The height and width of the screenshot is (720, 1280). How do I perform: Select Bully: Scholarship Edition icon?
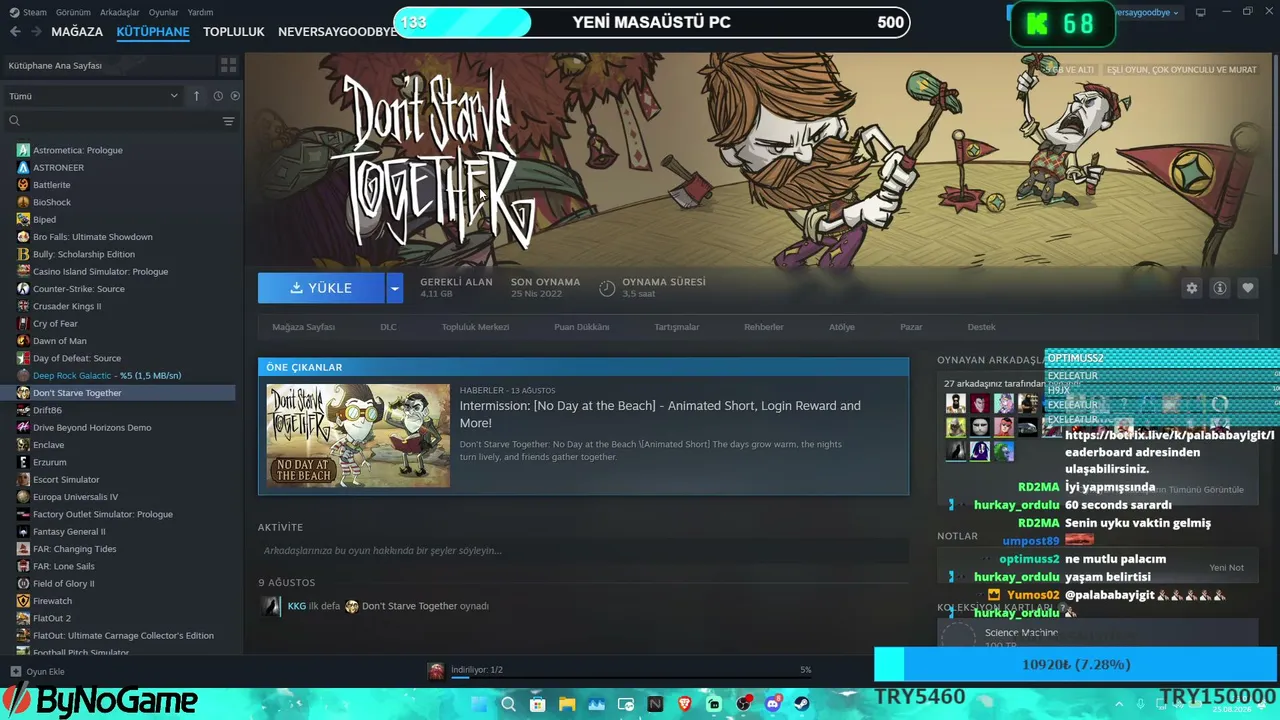click(23, 254)
